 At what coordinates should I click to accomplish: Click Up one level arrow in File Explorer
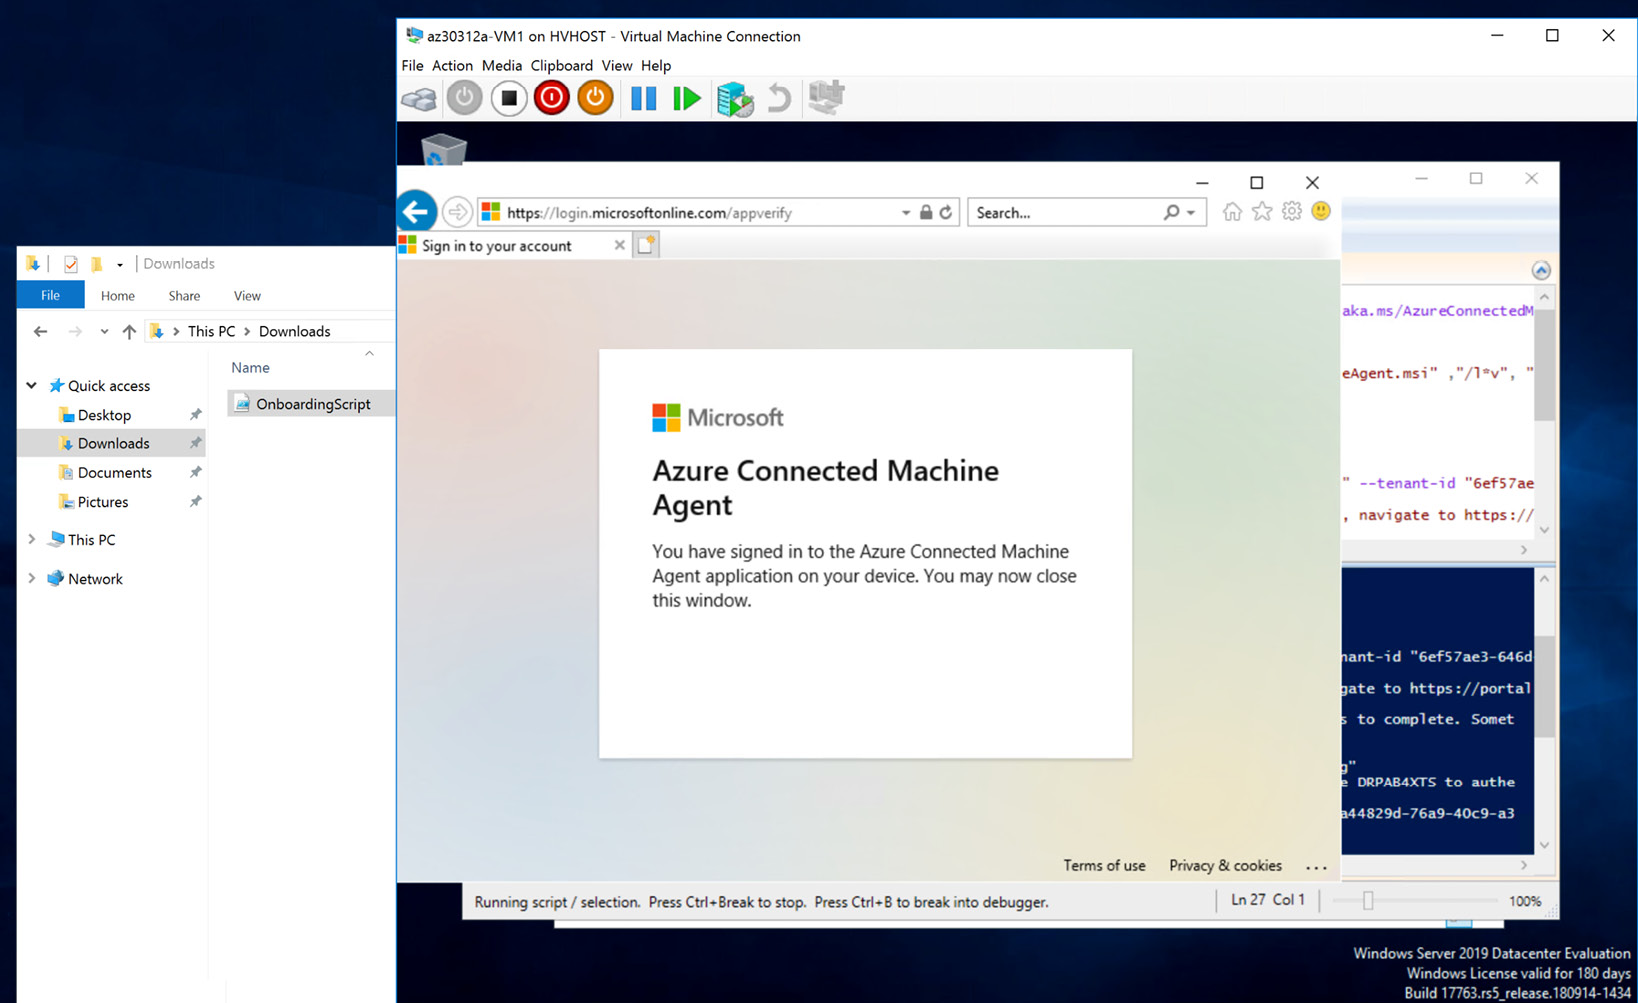129,332
